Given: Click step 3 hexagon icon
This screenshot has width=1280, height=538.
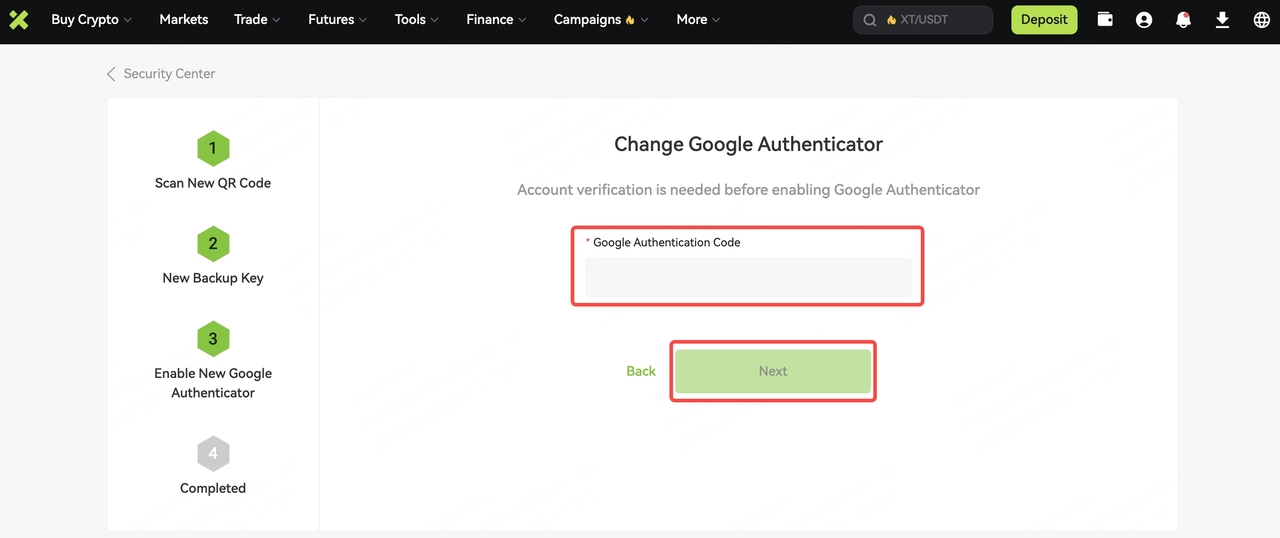Looking at the screenshot, I should coord(213,338).
